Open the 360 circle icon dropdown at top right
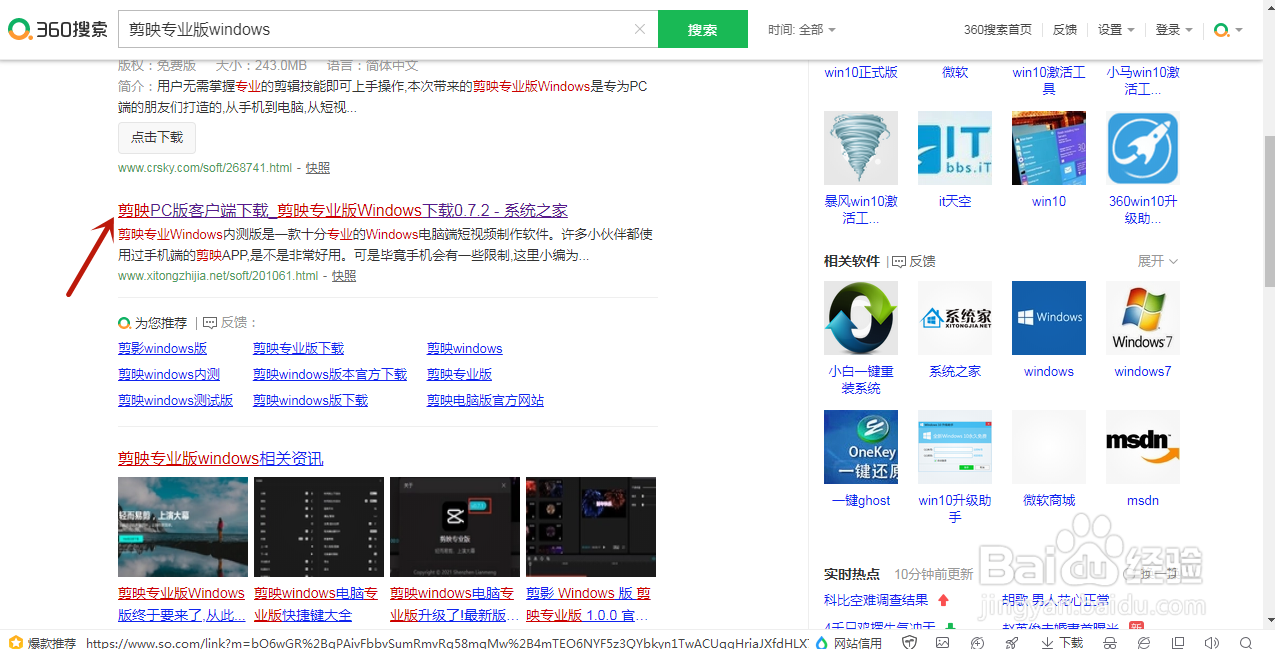1275x649 pixels. [1228, 29]
